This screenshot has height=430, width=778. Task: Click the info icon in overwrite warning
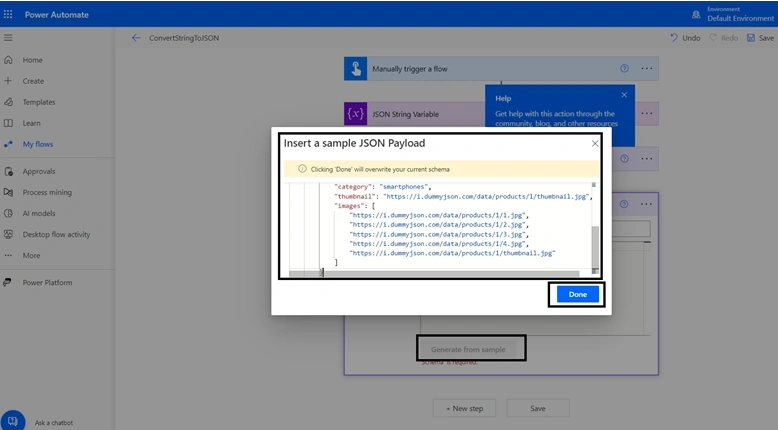pos(302,169)
